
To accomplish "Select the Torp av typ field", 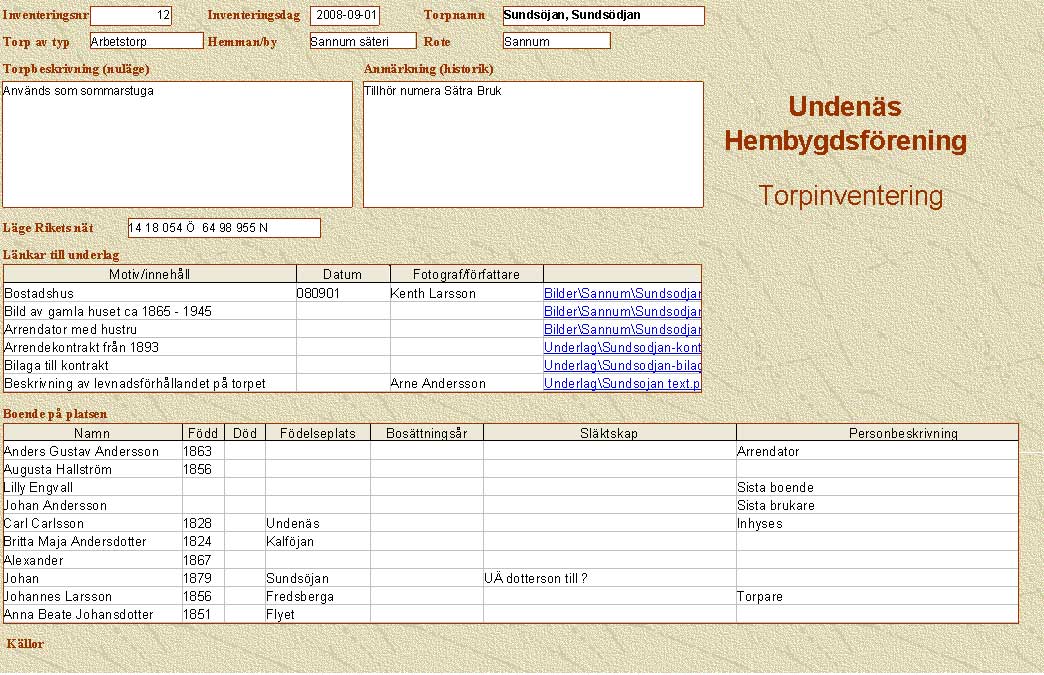I will [146, 41].
